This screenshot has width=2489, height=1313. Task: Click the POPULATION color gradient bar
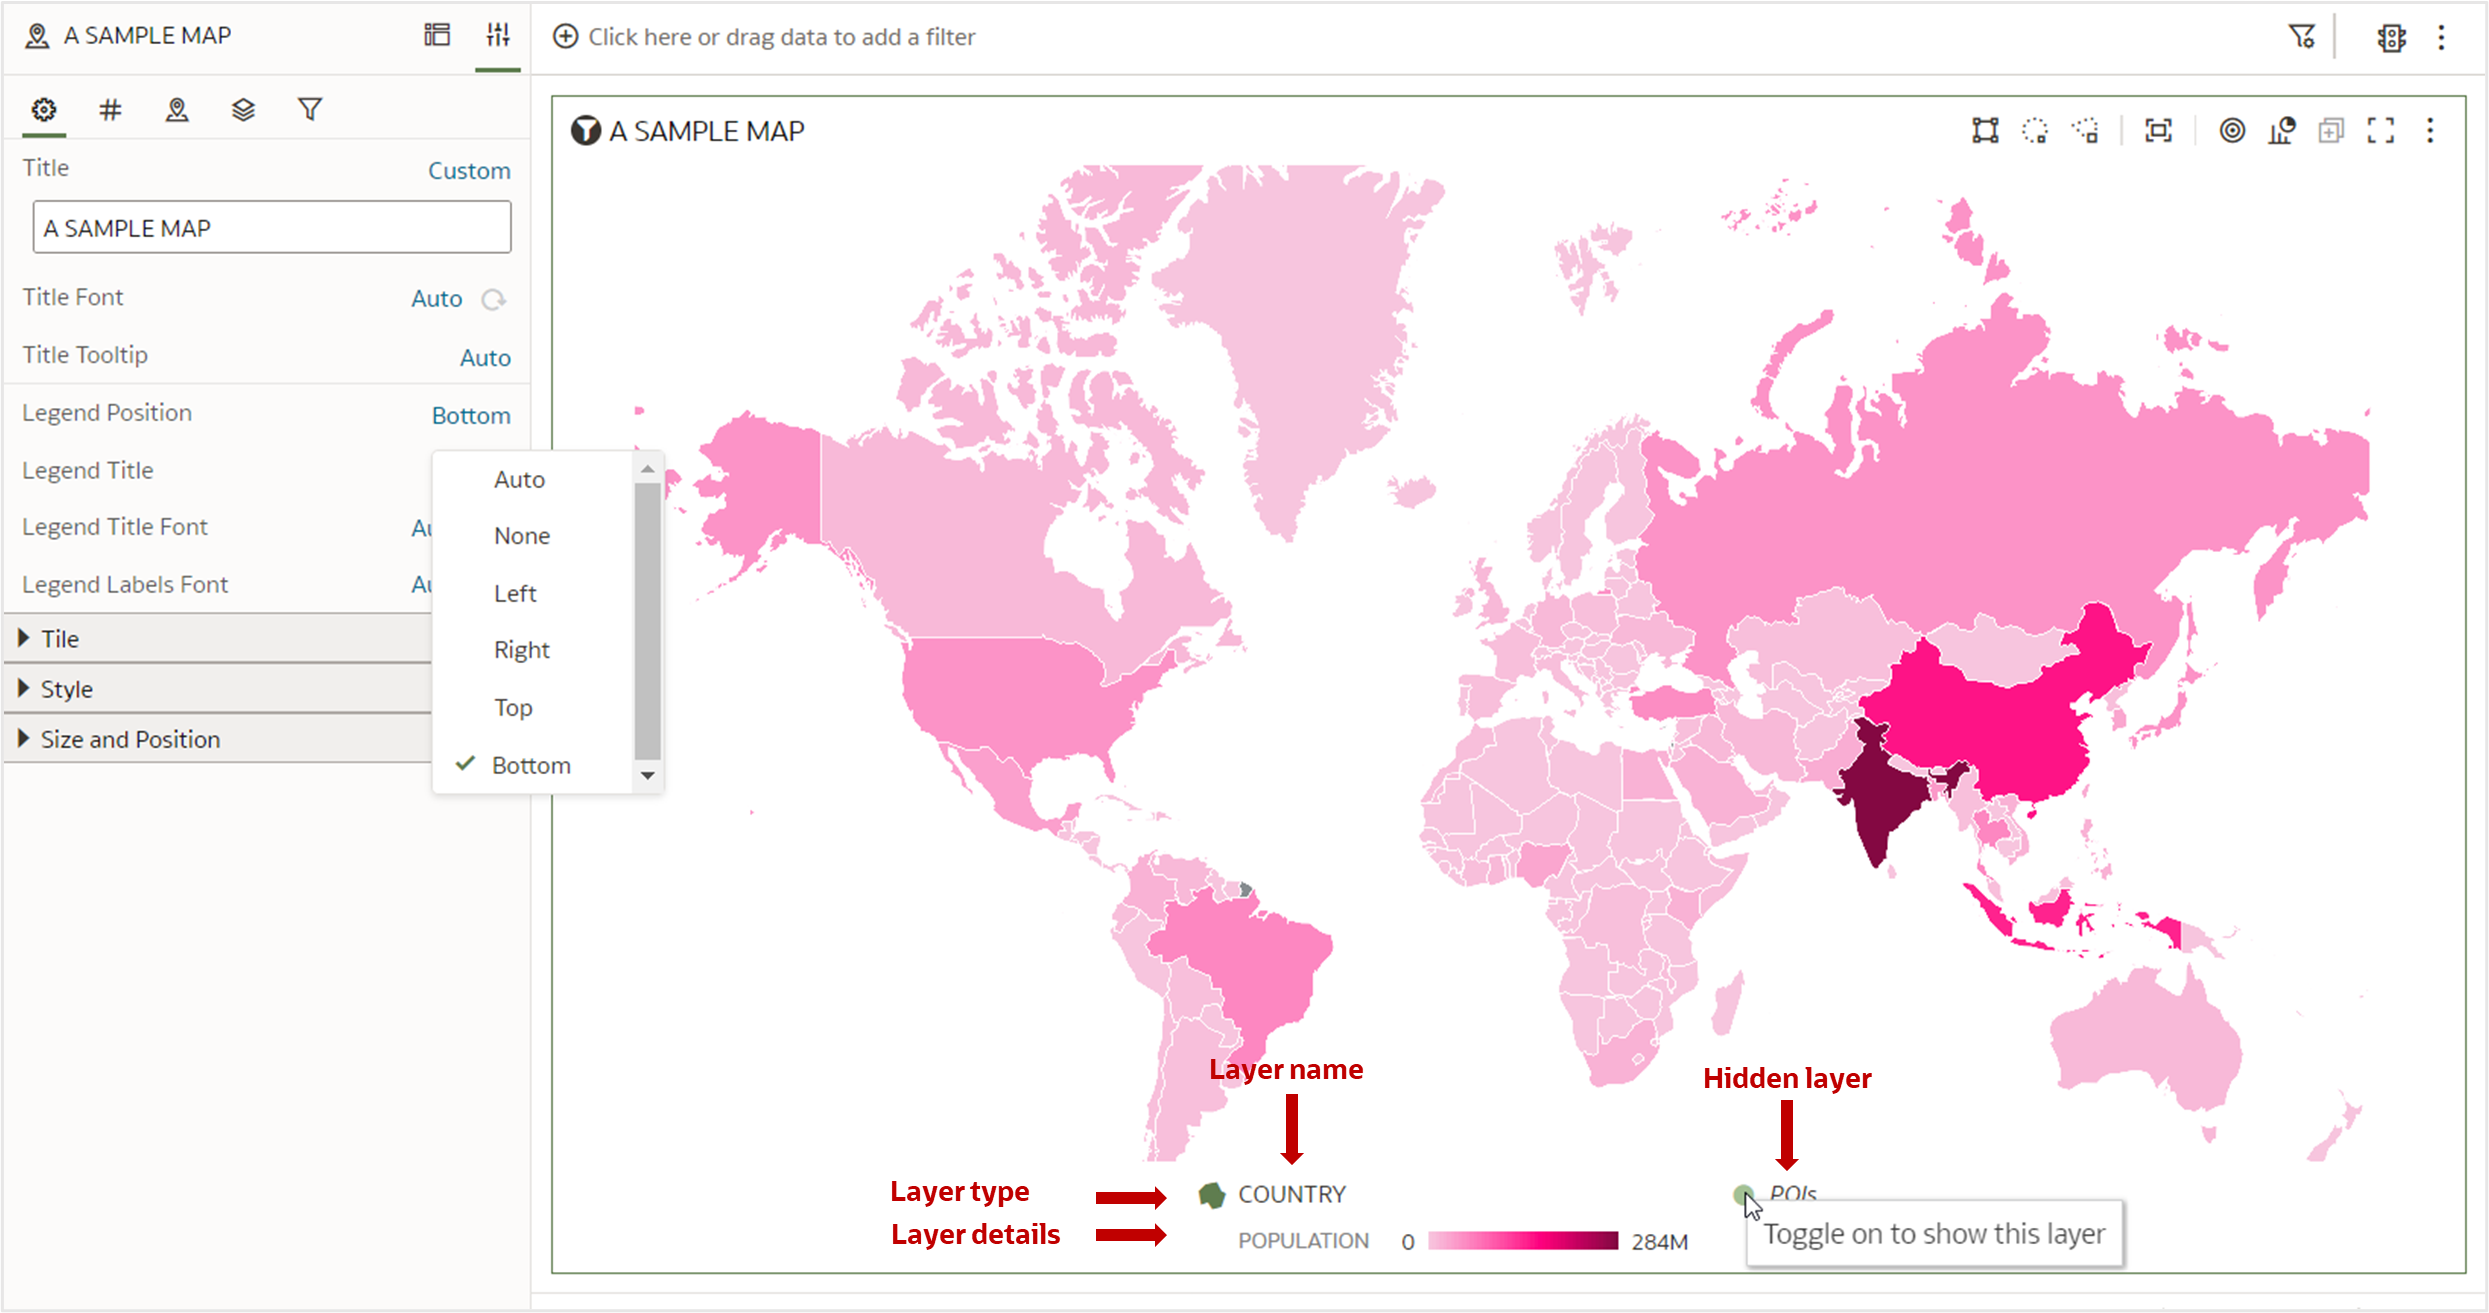click(1522, 1241)
